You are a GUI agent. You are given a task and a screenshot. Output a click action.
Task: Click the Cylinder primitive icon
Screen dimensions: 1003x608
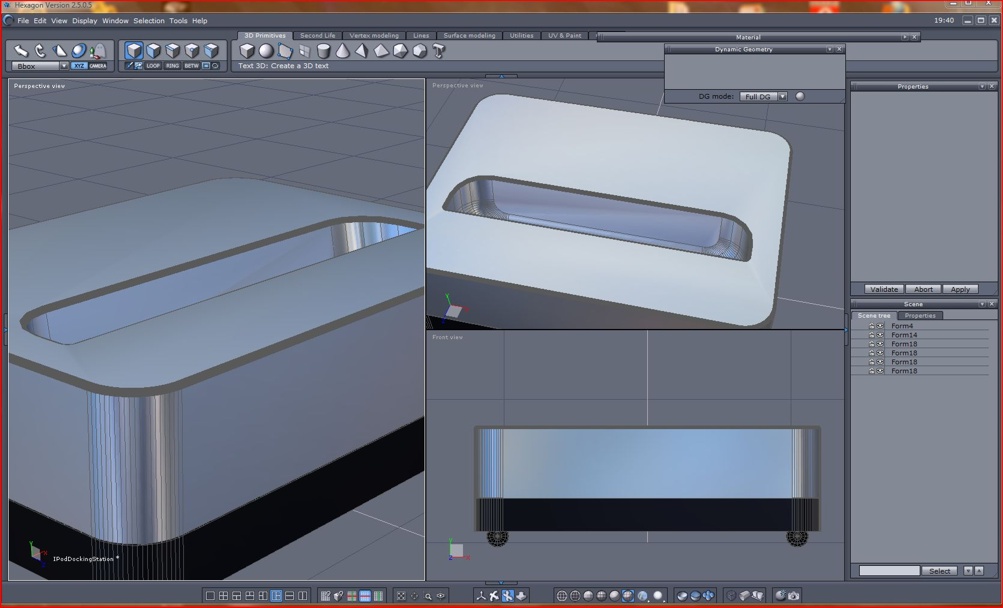(x=324, y=51)
